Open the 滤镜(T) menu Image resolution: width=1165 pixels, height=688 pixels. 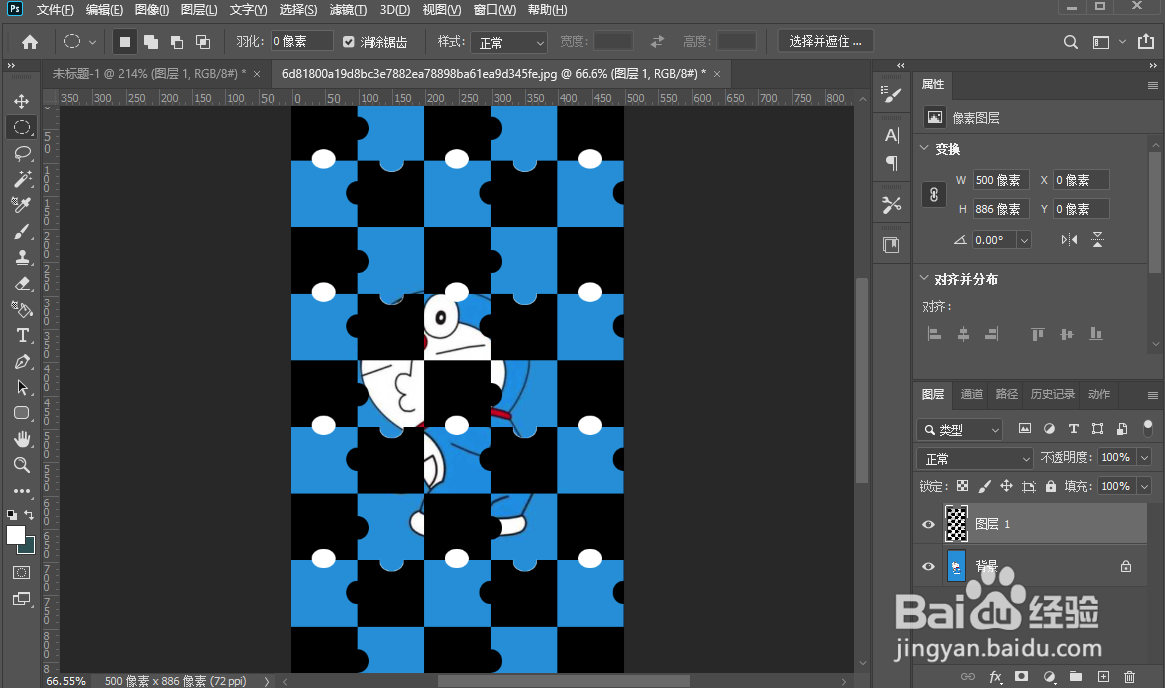tap(348, 10)
